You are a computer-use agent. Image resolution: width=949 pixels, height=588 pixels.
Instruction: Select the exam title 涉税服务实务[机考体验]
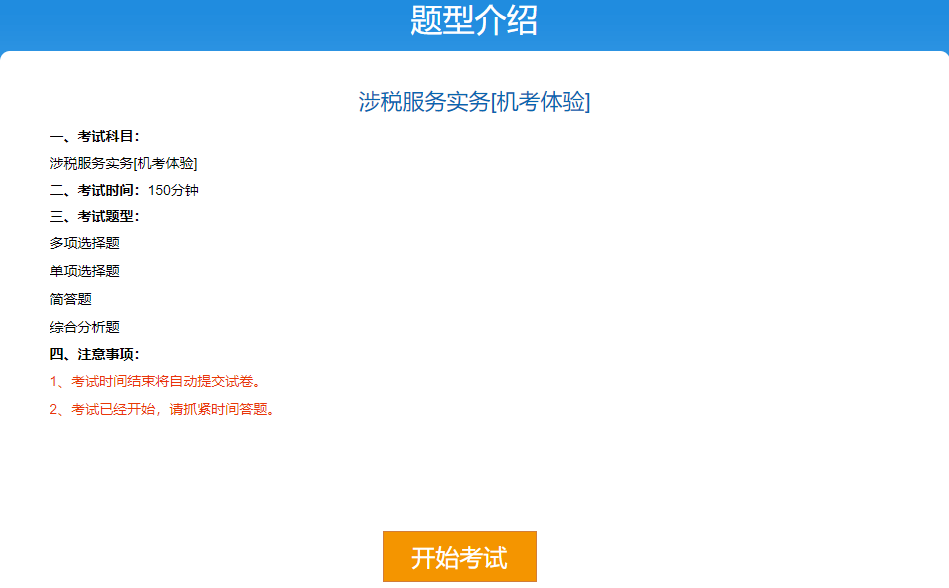pos(474,100)
